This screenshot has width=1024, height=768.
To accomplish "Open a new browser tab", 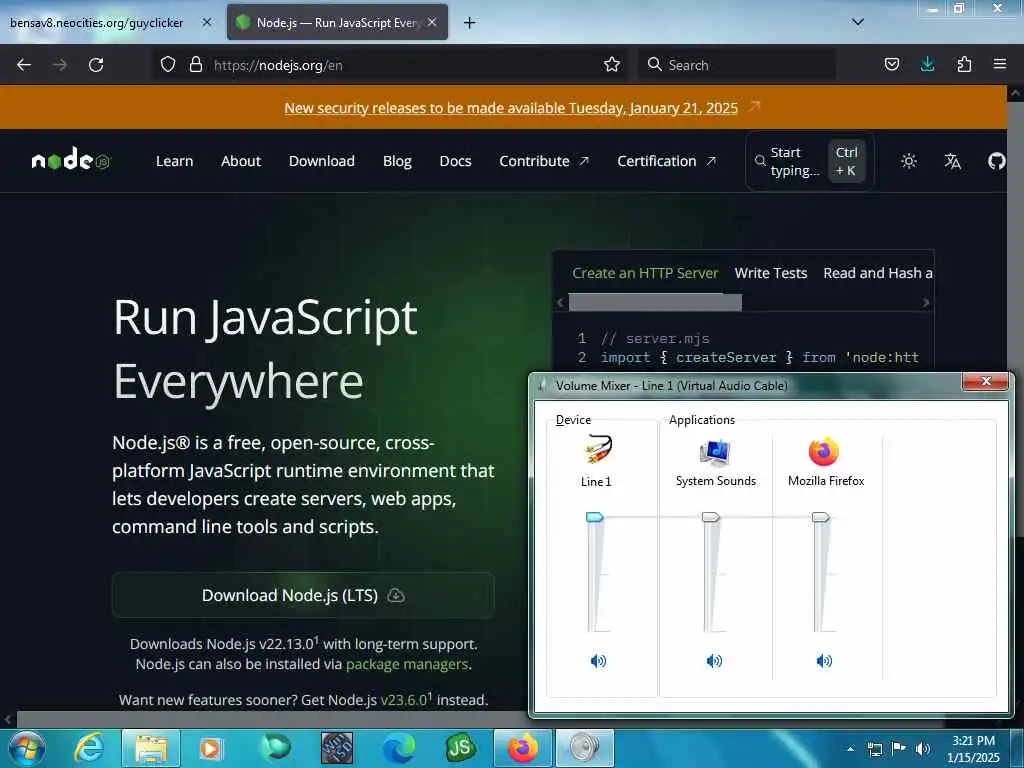I will point(470,23).
